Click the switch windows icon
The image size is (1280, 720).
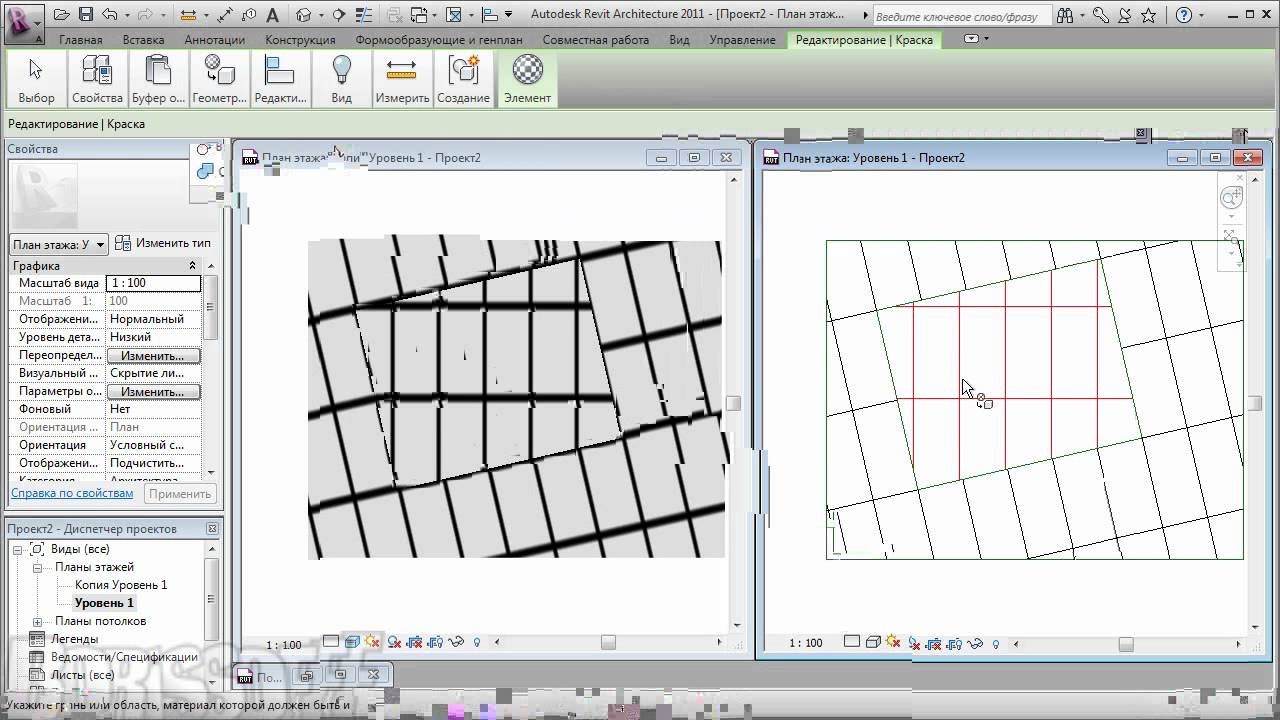pos(418,15)
